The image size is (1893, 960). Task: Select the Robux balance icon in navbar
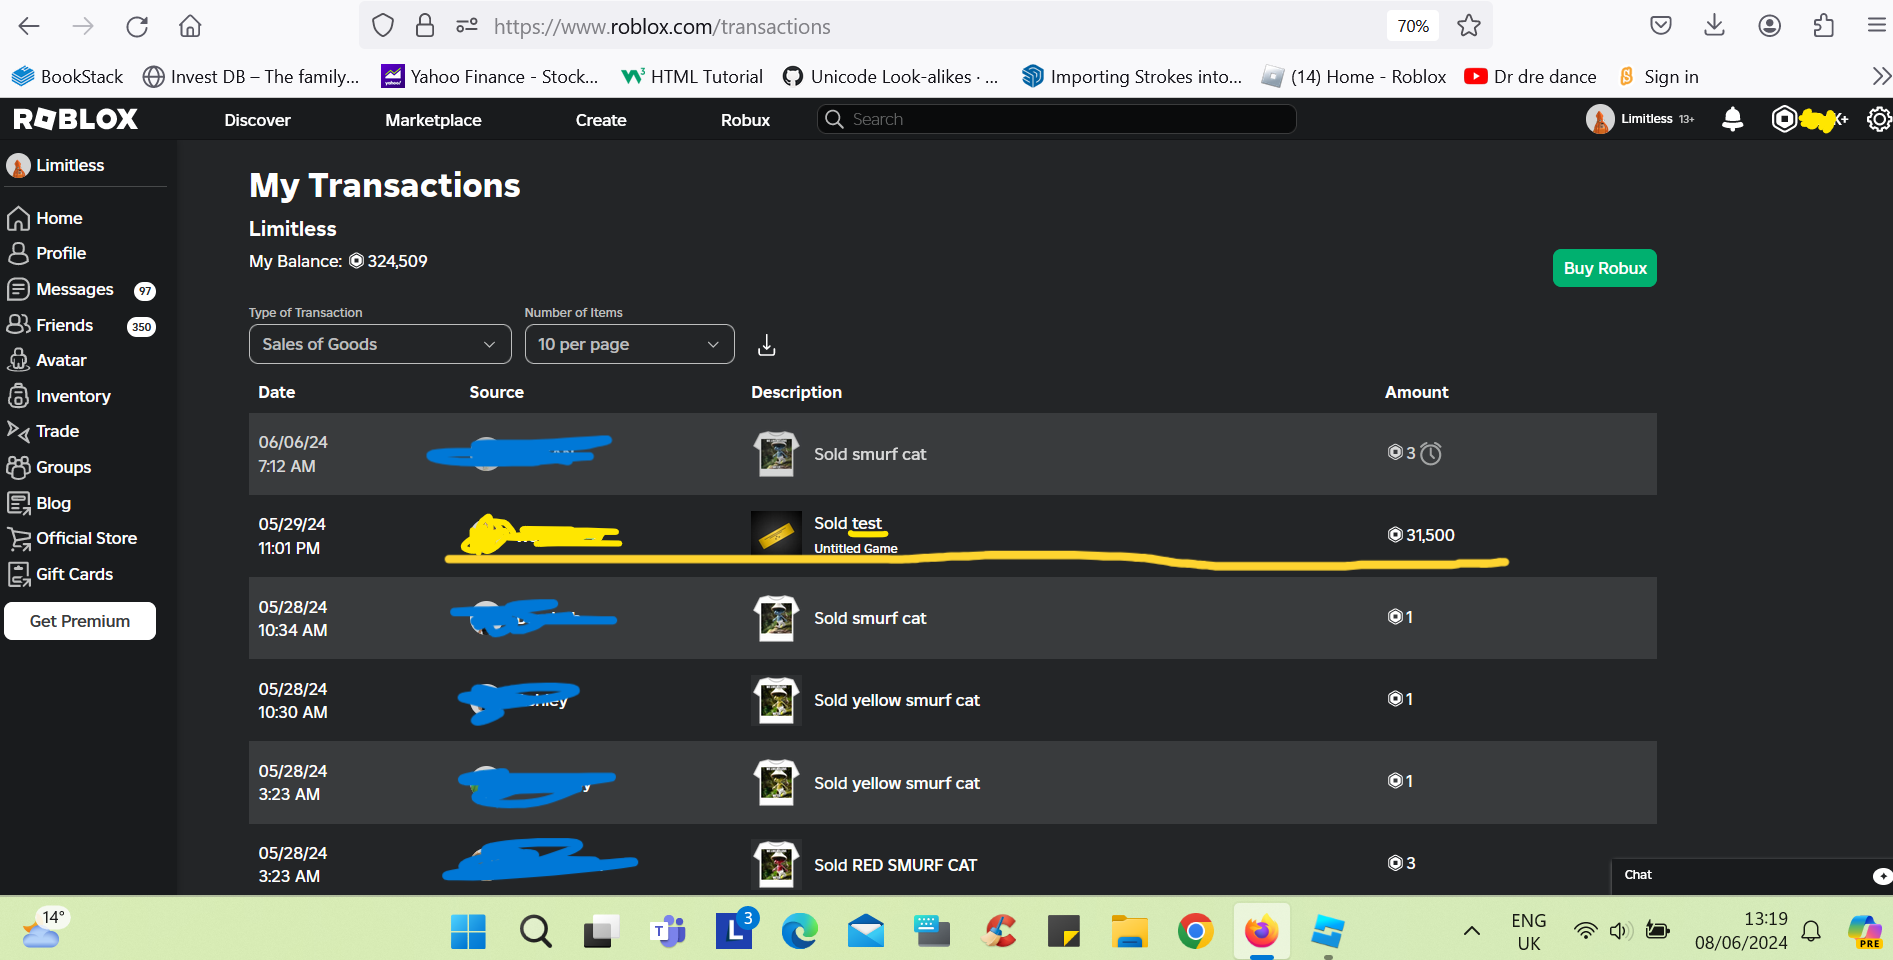(x=1784, y=119)
